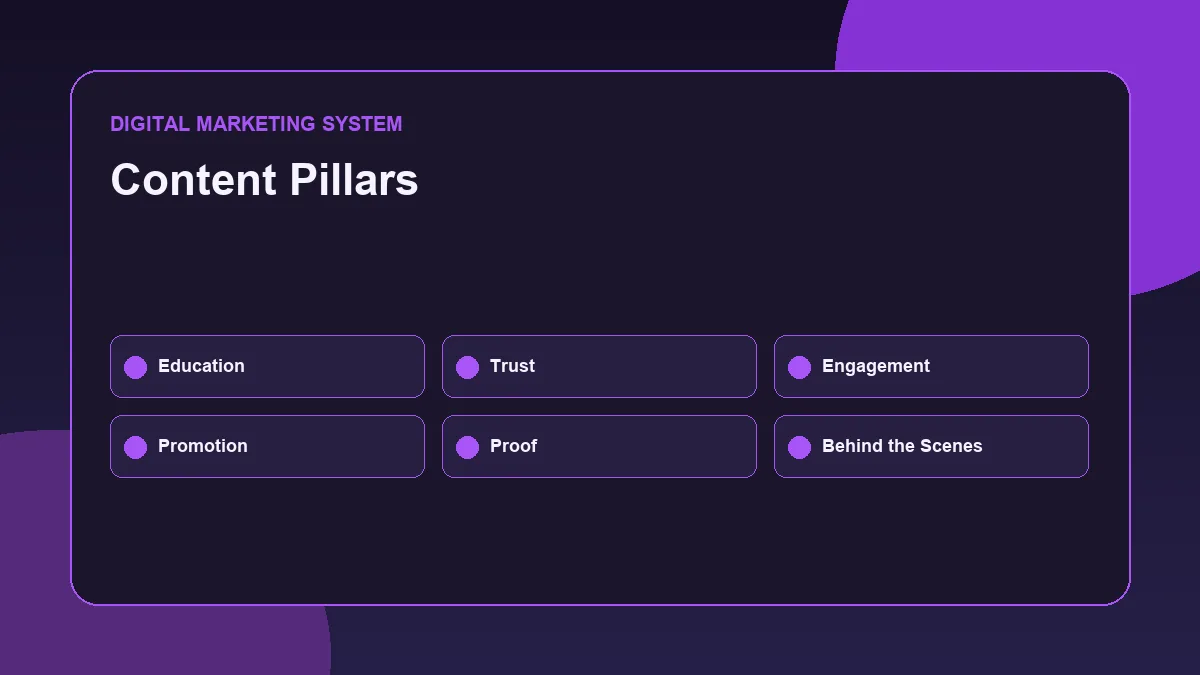Click the Content Pillars heading
Image resolution: width=1200 pixels, height=675 pixels.
coord(264,180)
